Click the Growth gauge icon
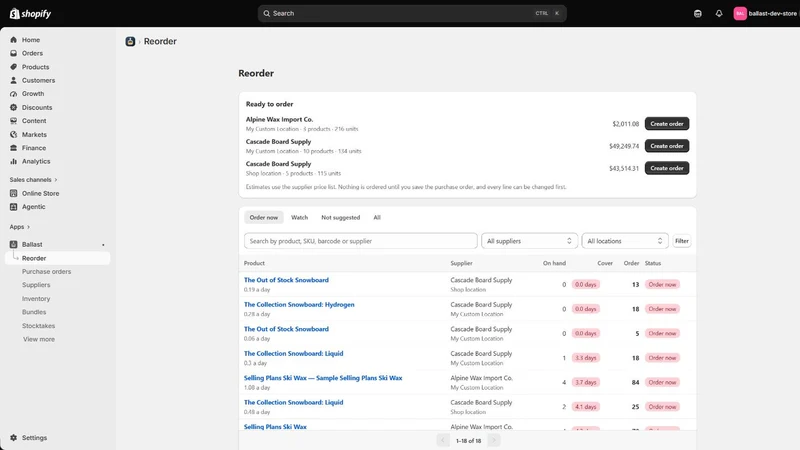Image resolution: width=800 pixels, height=450 pixels. 14,94
